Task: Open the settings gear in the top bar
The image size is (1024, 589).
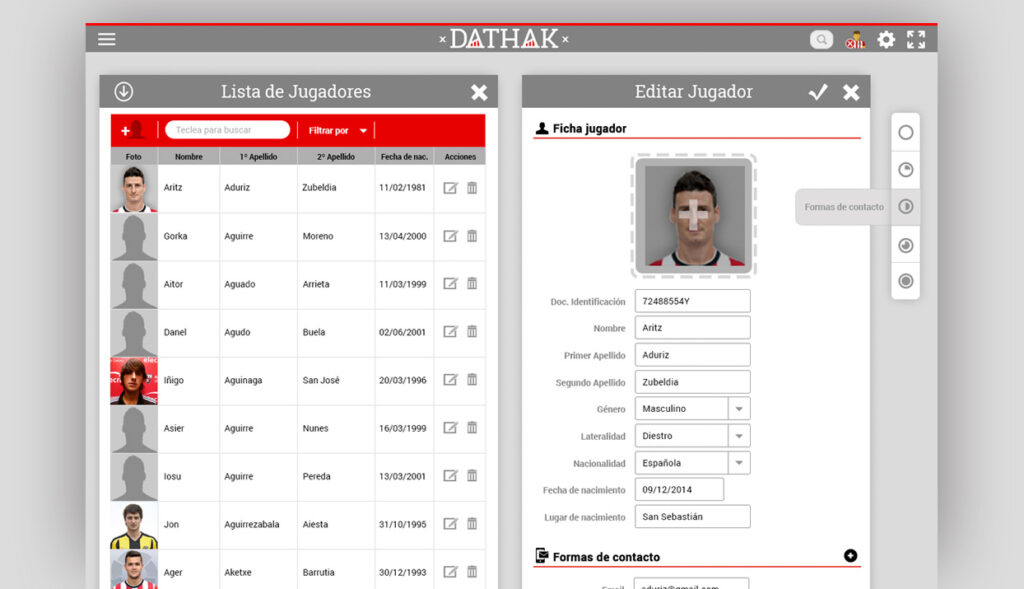Action: point(886,40)
